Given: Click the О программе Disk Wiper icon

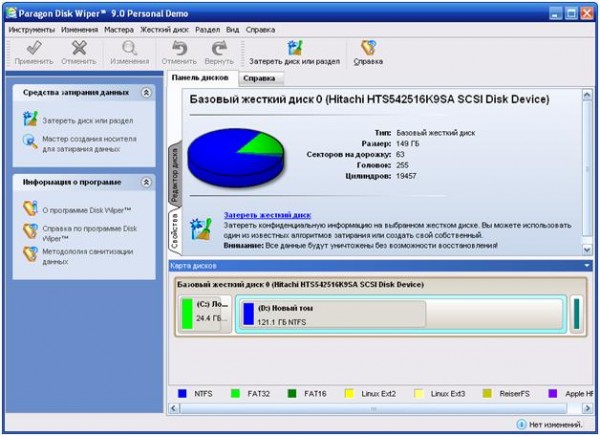Looking at the screenshot, I should tap(30, 209).
